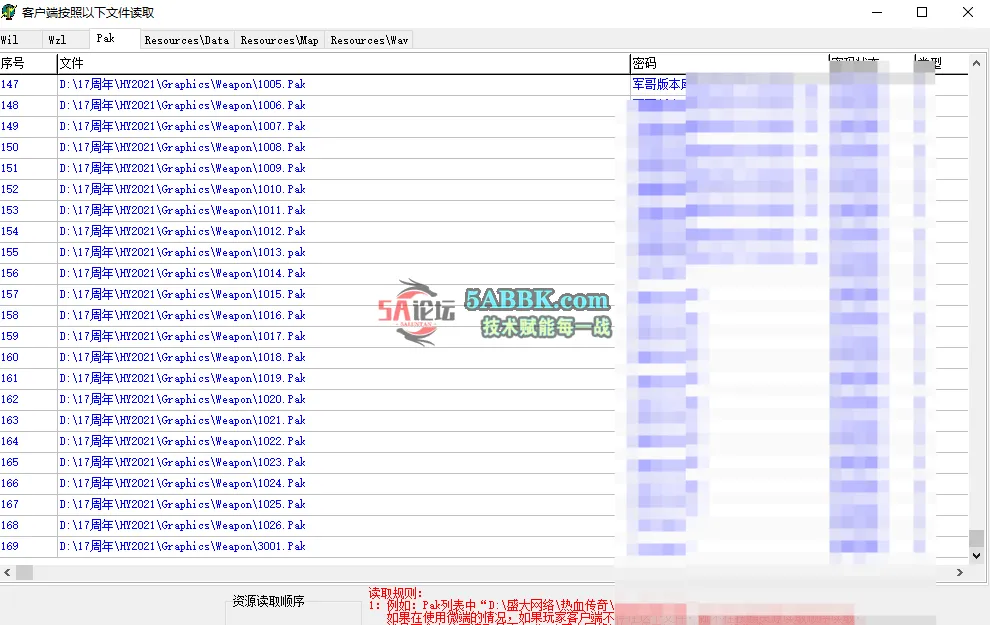Image resolution: width=990 pixels, height=625 pixels.
Task: Close the window
Action: point(967,12)
